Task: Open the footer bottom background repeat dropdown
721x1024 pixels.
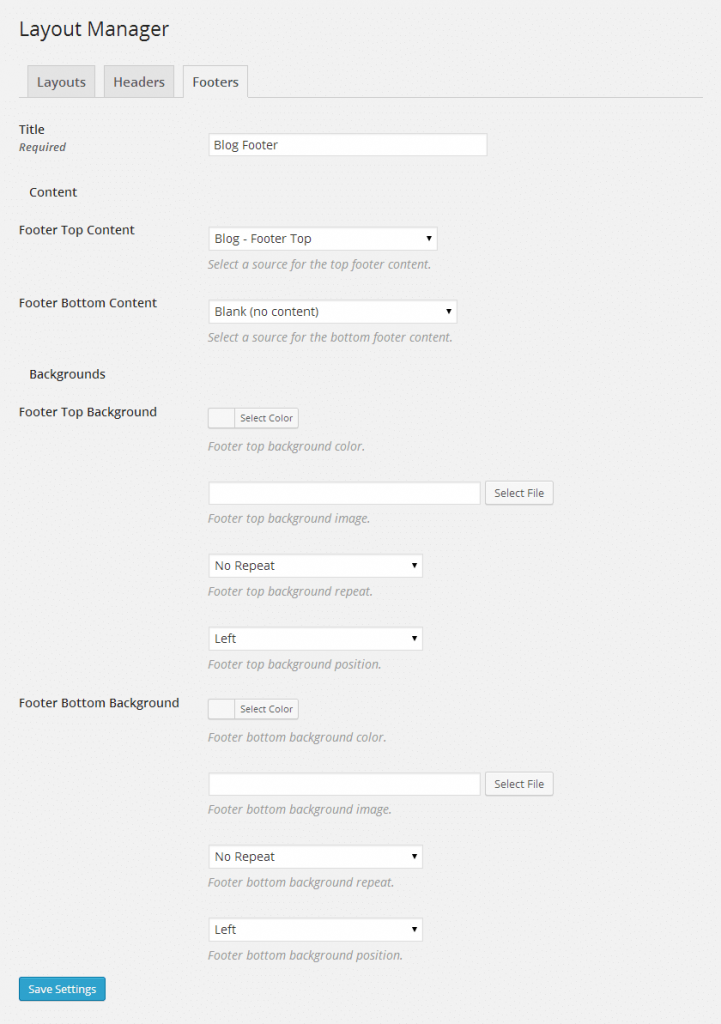Action: pyautogui.click(x=314, y=856)
